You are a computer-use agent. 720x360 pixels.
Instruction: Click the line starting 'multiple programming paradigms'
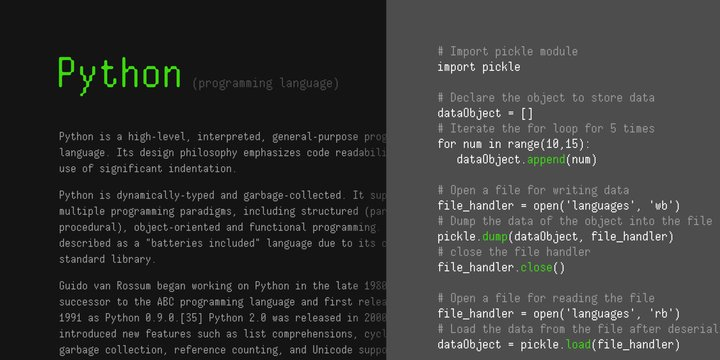click(222, 212)
